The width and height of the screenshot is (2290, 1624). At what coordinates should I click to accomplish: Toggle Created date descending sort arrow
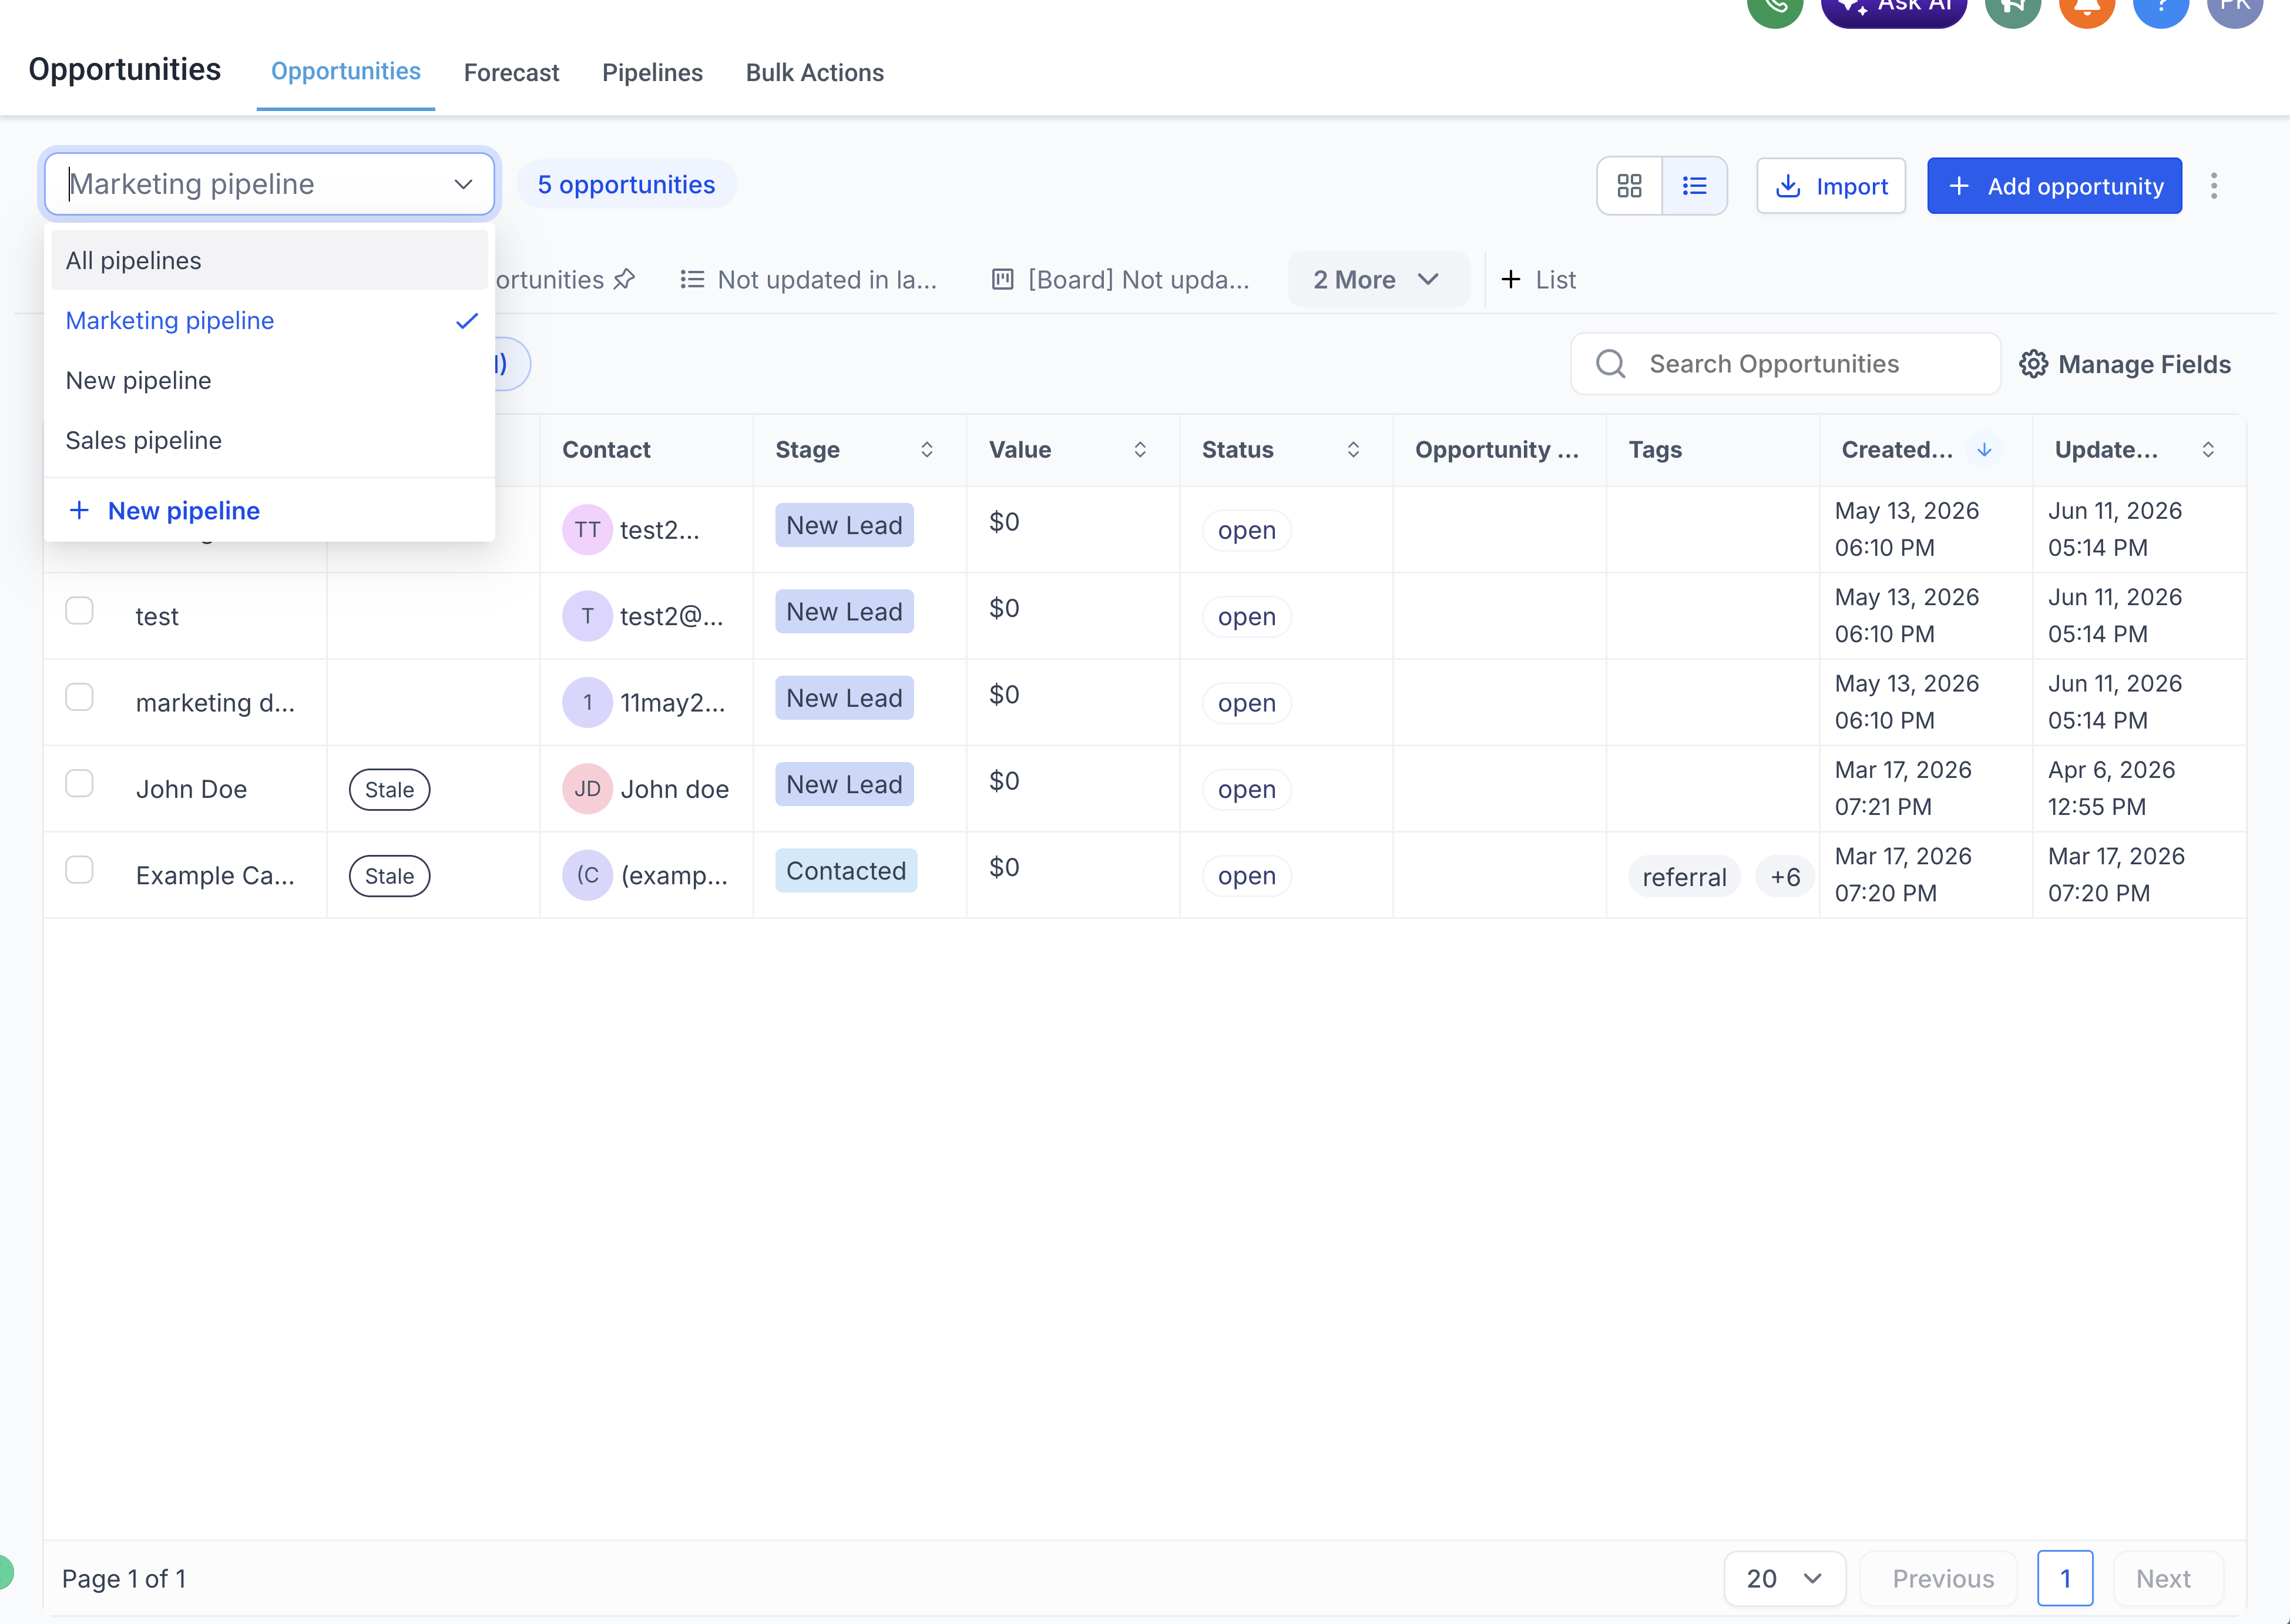click(x=1984, y=450)
